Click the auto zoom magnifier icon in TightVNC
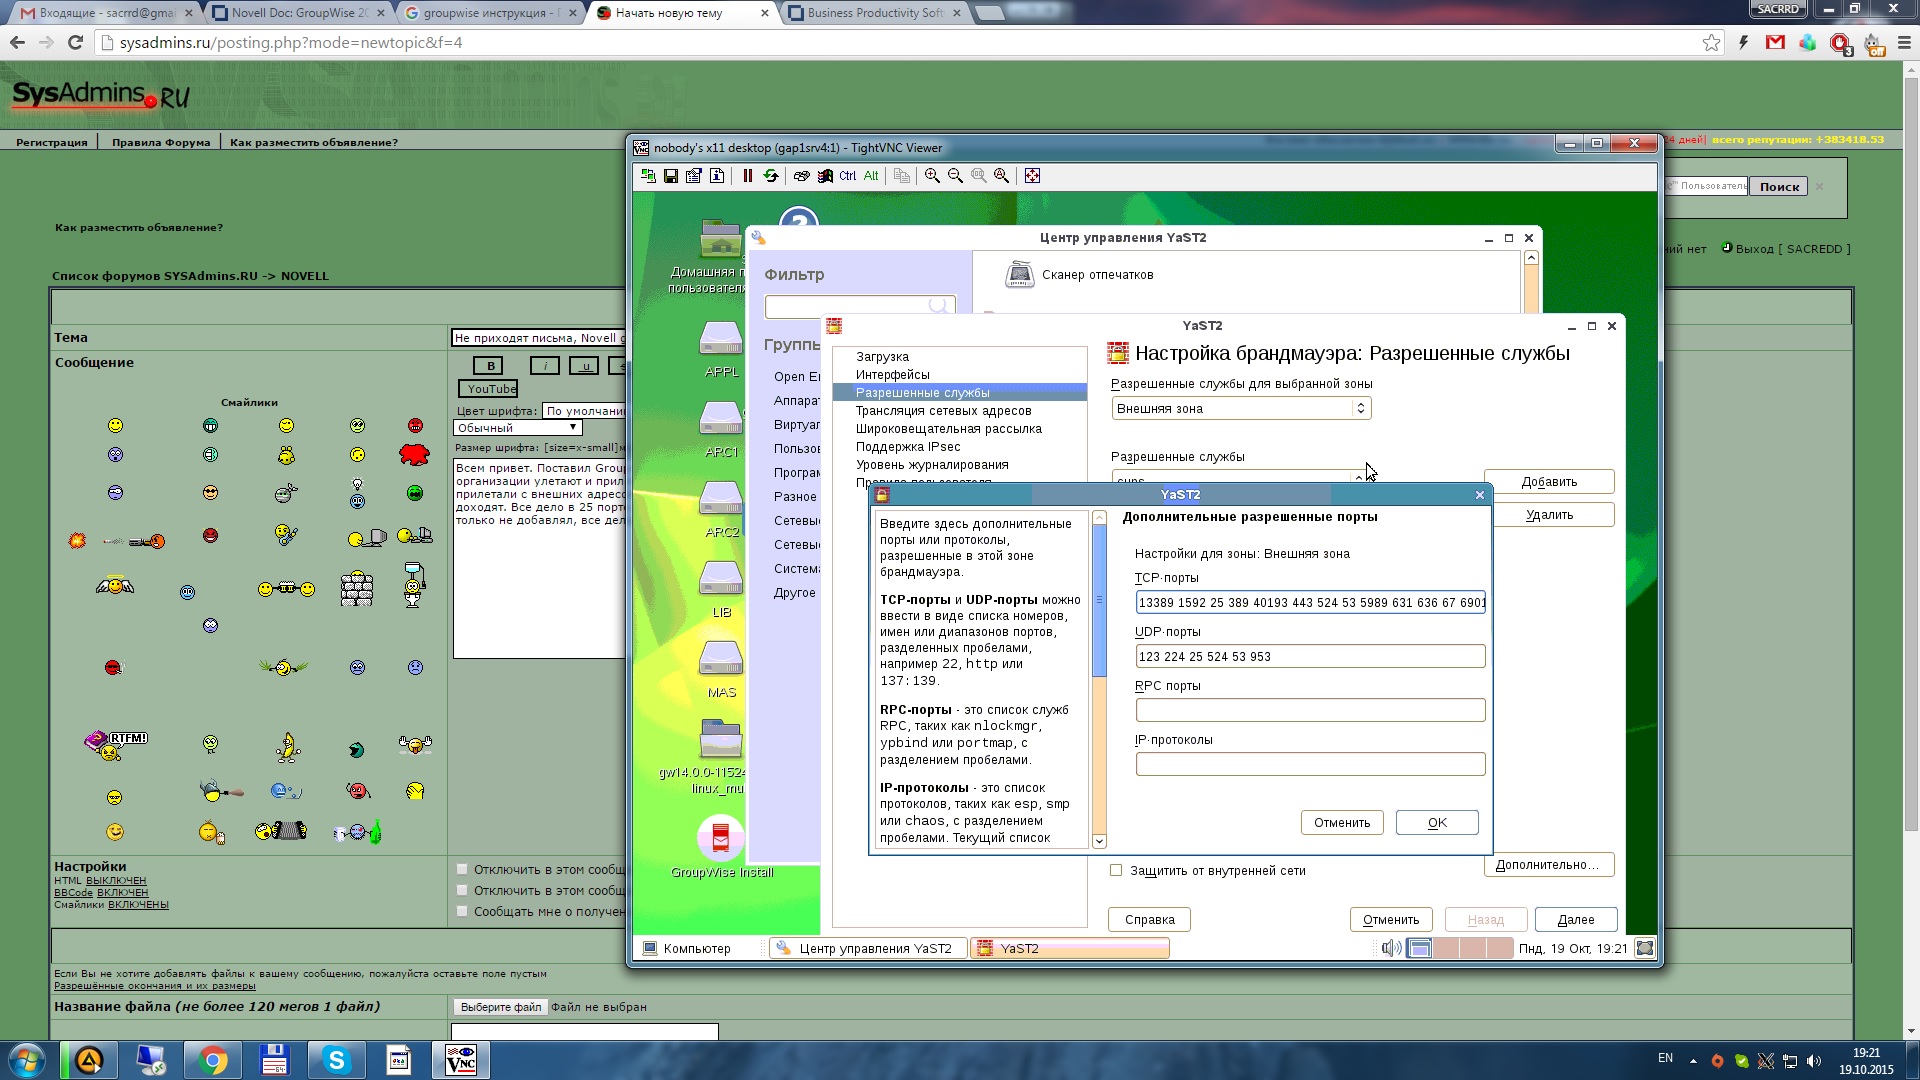This screenshot has width=1920, height=1080. 1001,176
